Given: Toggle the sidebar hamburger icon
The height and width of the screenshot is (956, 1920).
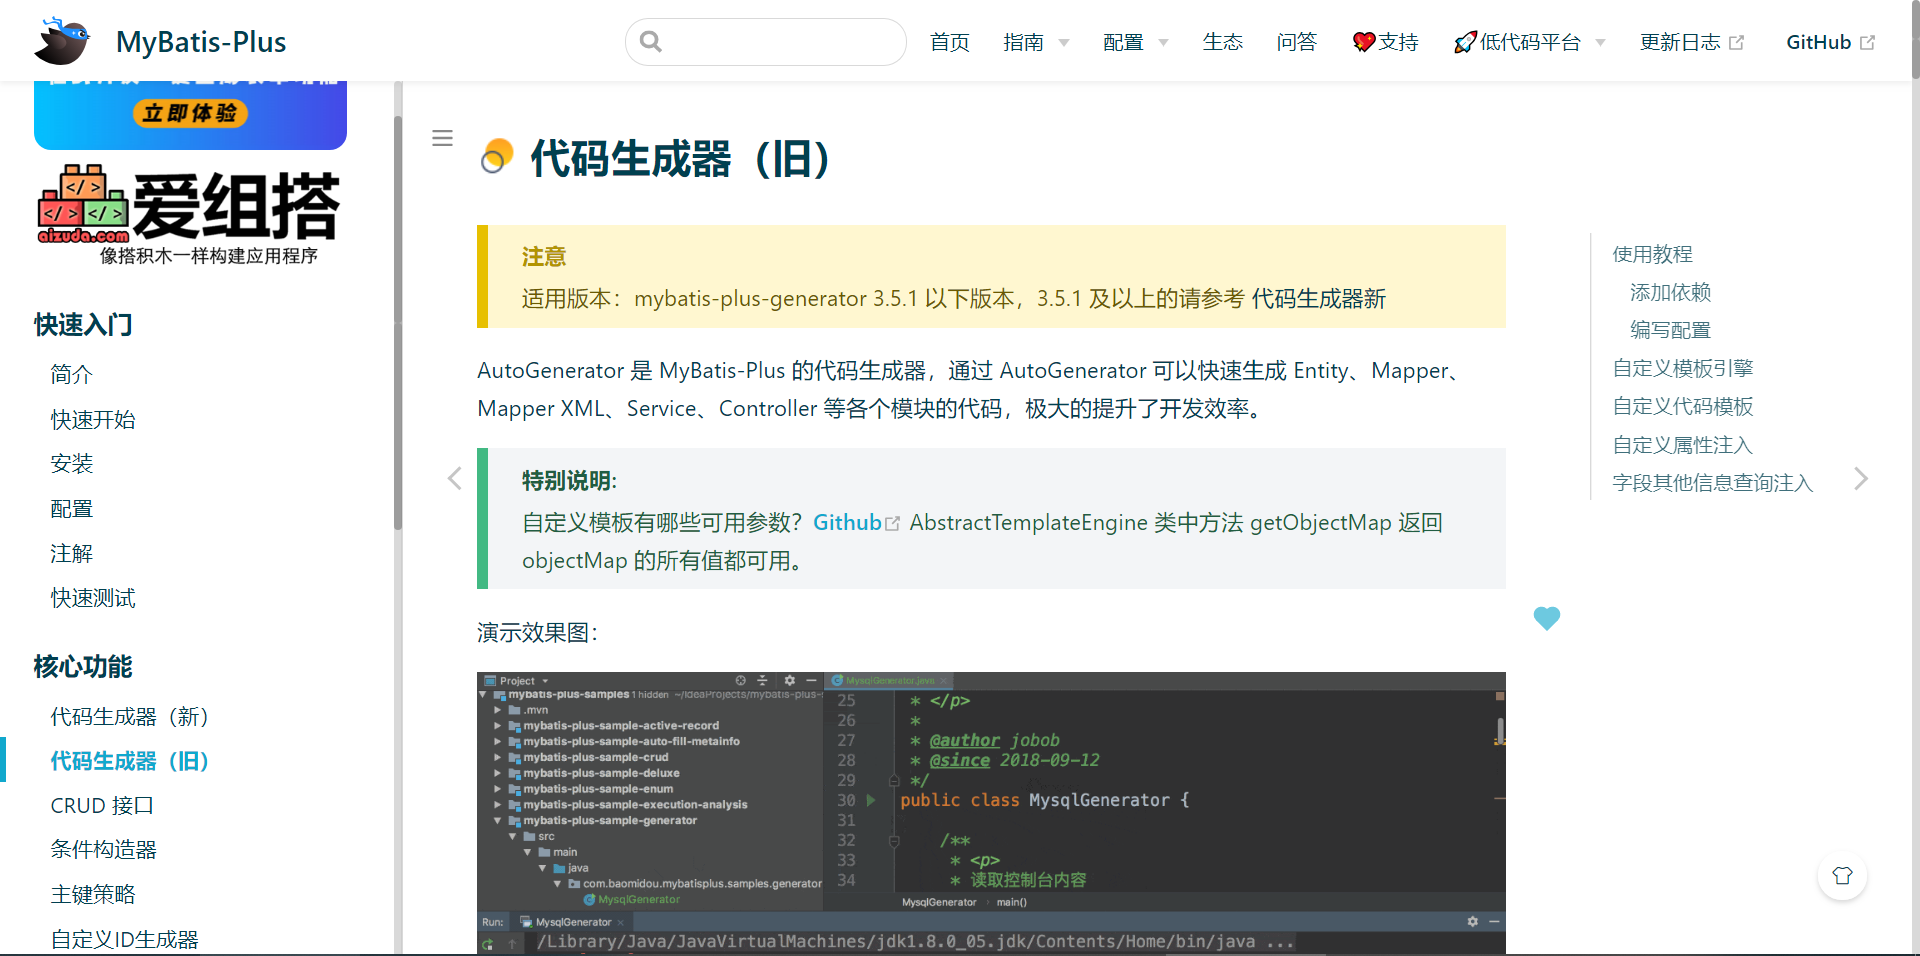Looking at the screenshot, I should [x=442, y=138].
